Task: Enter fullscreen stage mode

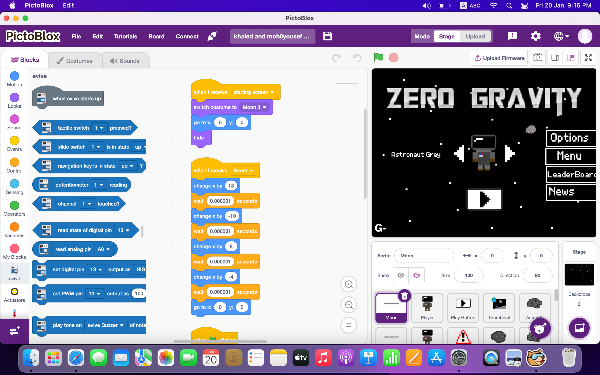Action: point(589,58)
